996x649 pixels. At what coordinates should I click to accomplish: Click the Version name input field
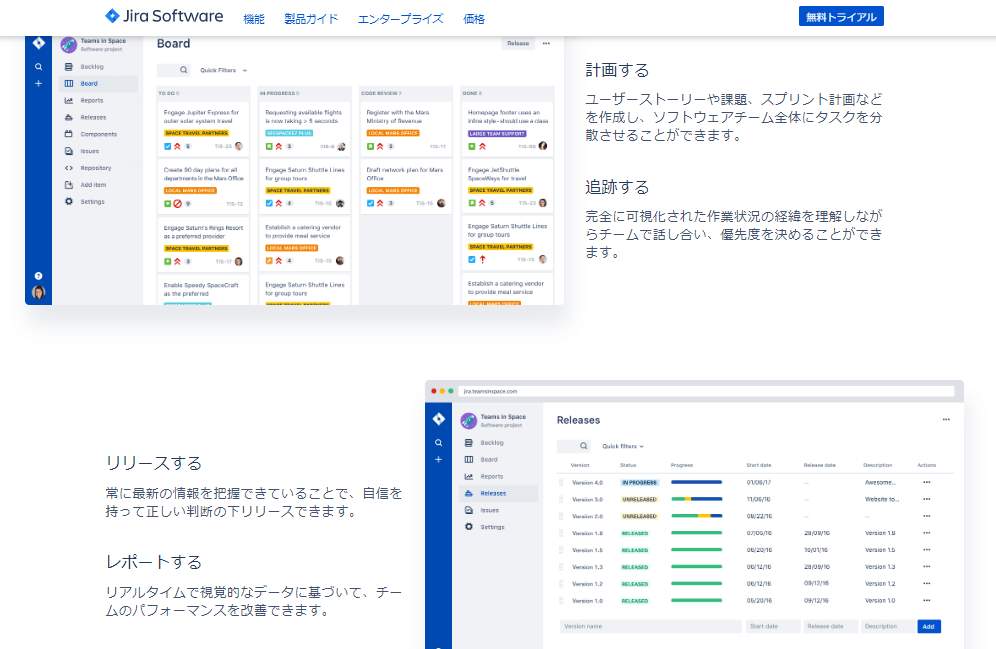651,626
